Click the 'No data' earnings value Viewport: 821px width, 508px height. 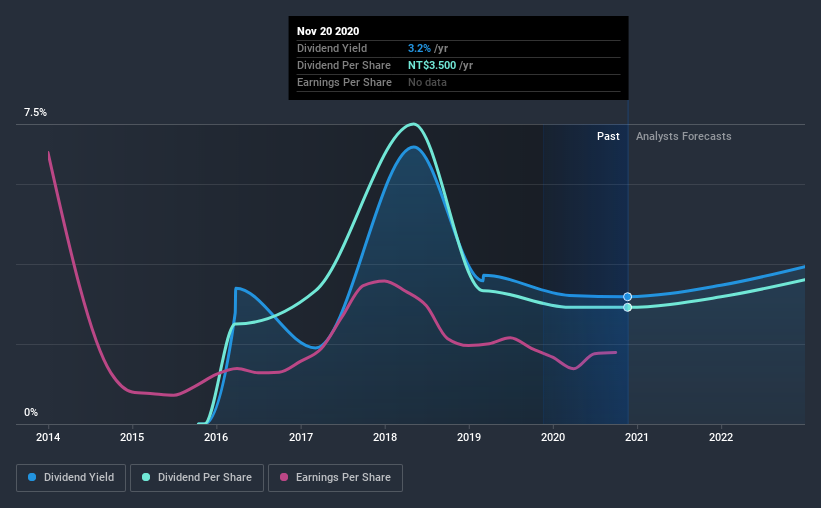coord(427,82)
